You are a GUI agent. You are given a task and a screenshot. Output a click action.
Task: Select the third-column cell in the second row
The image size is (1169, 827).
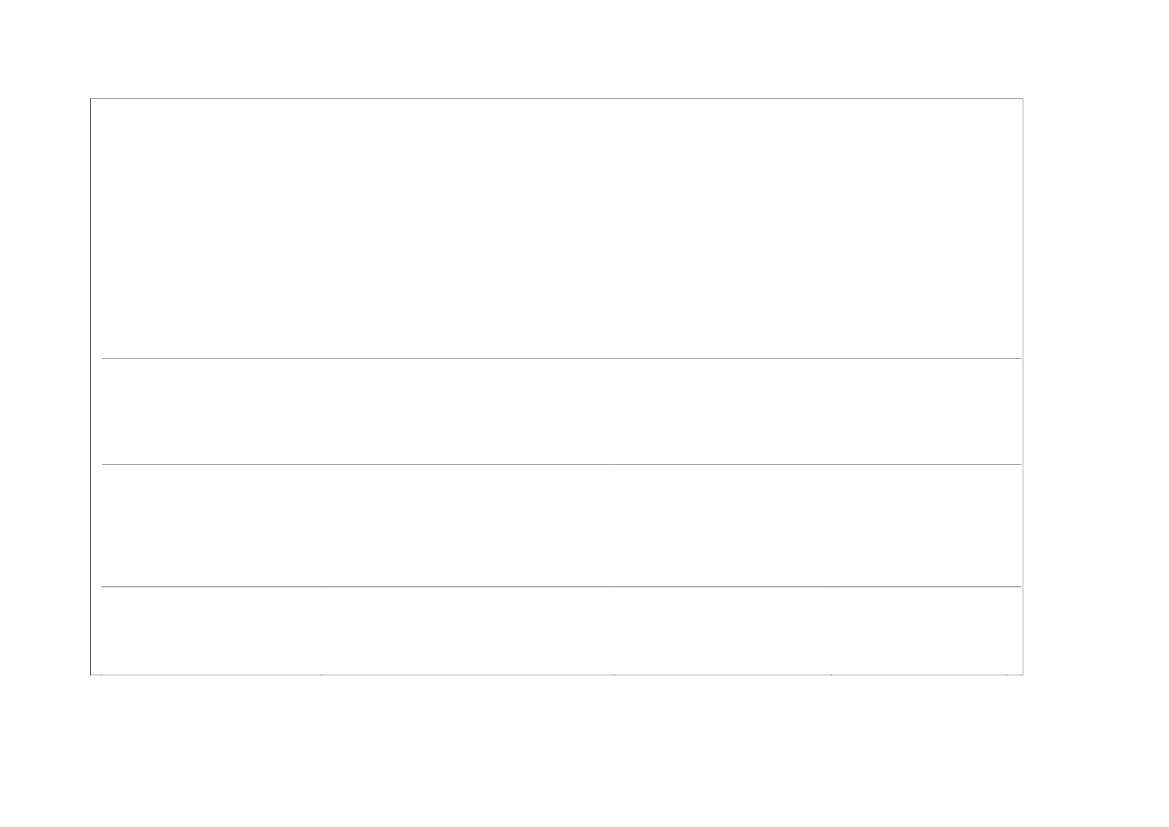pos(722,411)
